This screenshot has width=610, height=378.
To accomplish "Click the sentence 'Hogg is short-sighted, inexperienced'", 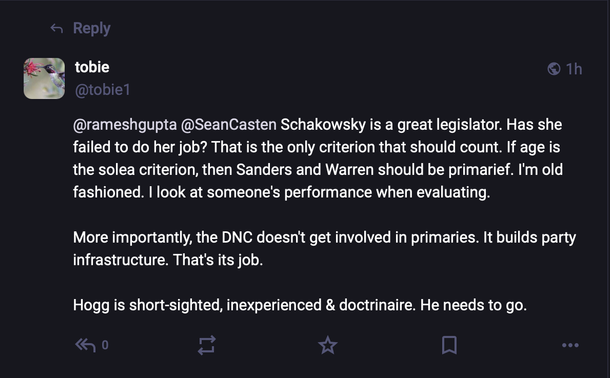I will pos(300,305).
